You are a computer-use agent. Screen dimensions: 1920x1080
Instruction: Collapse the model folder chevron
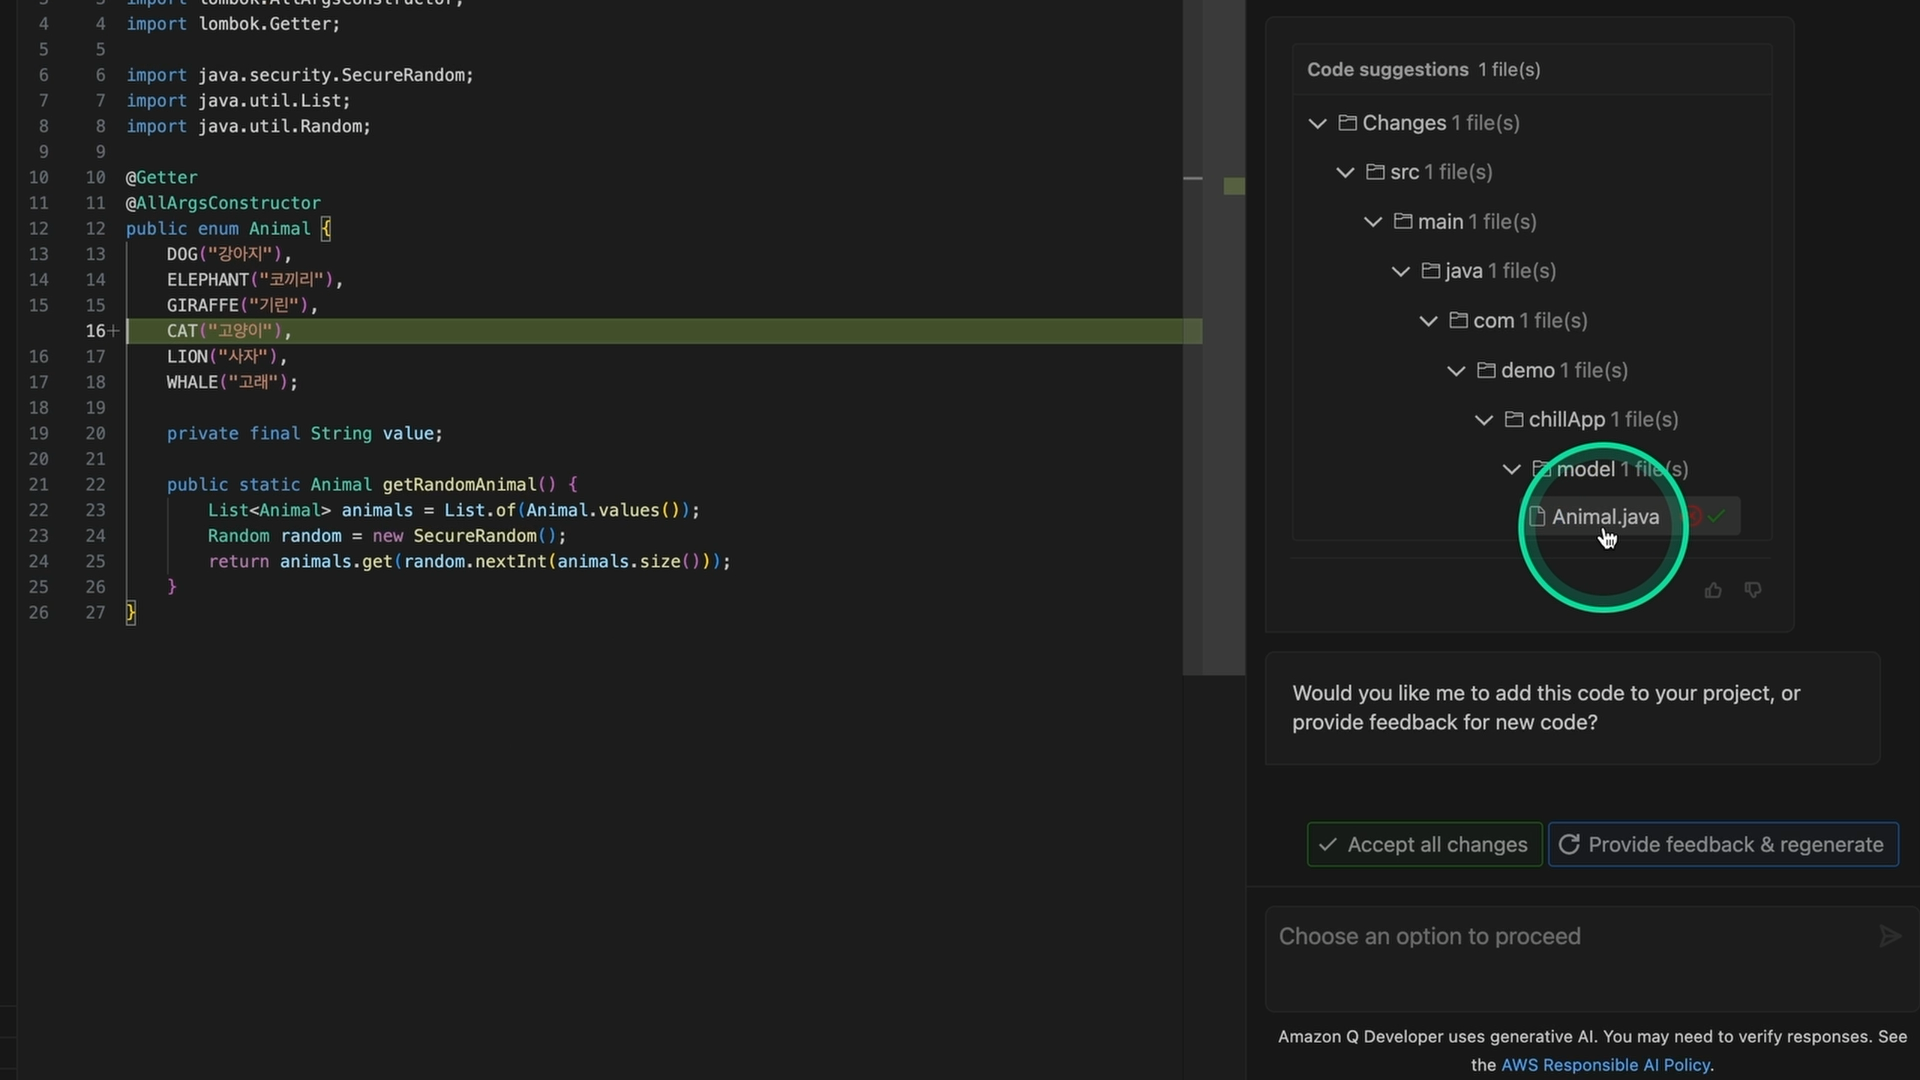(x=1511, y=470)
